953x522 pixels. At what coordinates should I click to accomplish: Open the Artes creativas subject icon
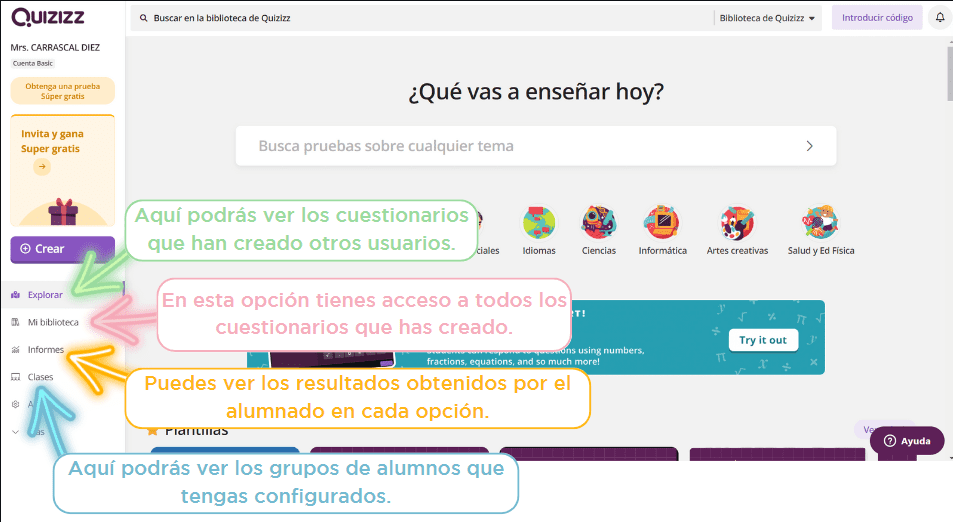pos(737,222)
